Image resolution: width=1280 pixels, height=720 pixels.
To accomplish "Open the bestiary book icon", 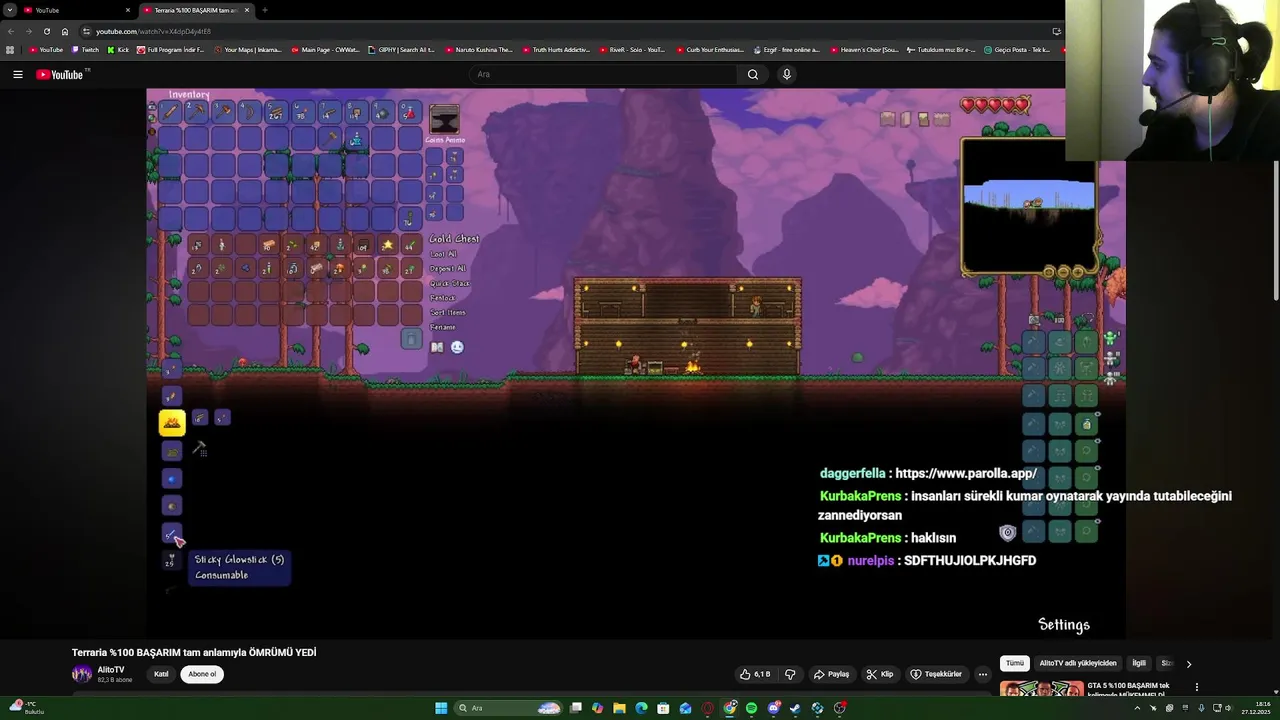I will [x=437, y=347].
